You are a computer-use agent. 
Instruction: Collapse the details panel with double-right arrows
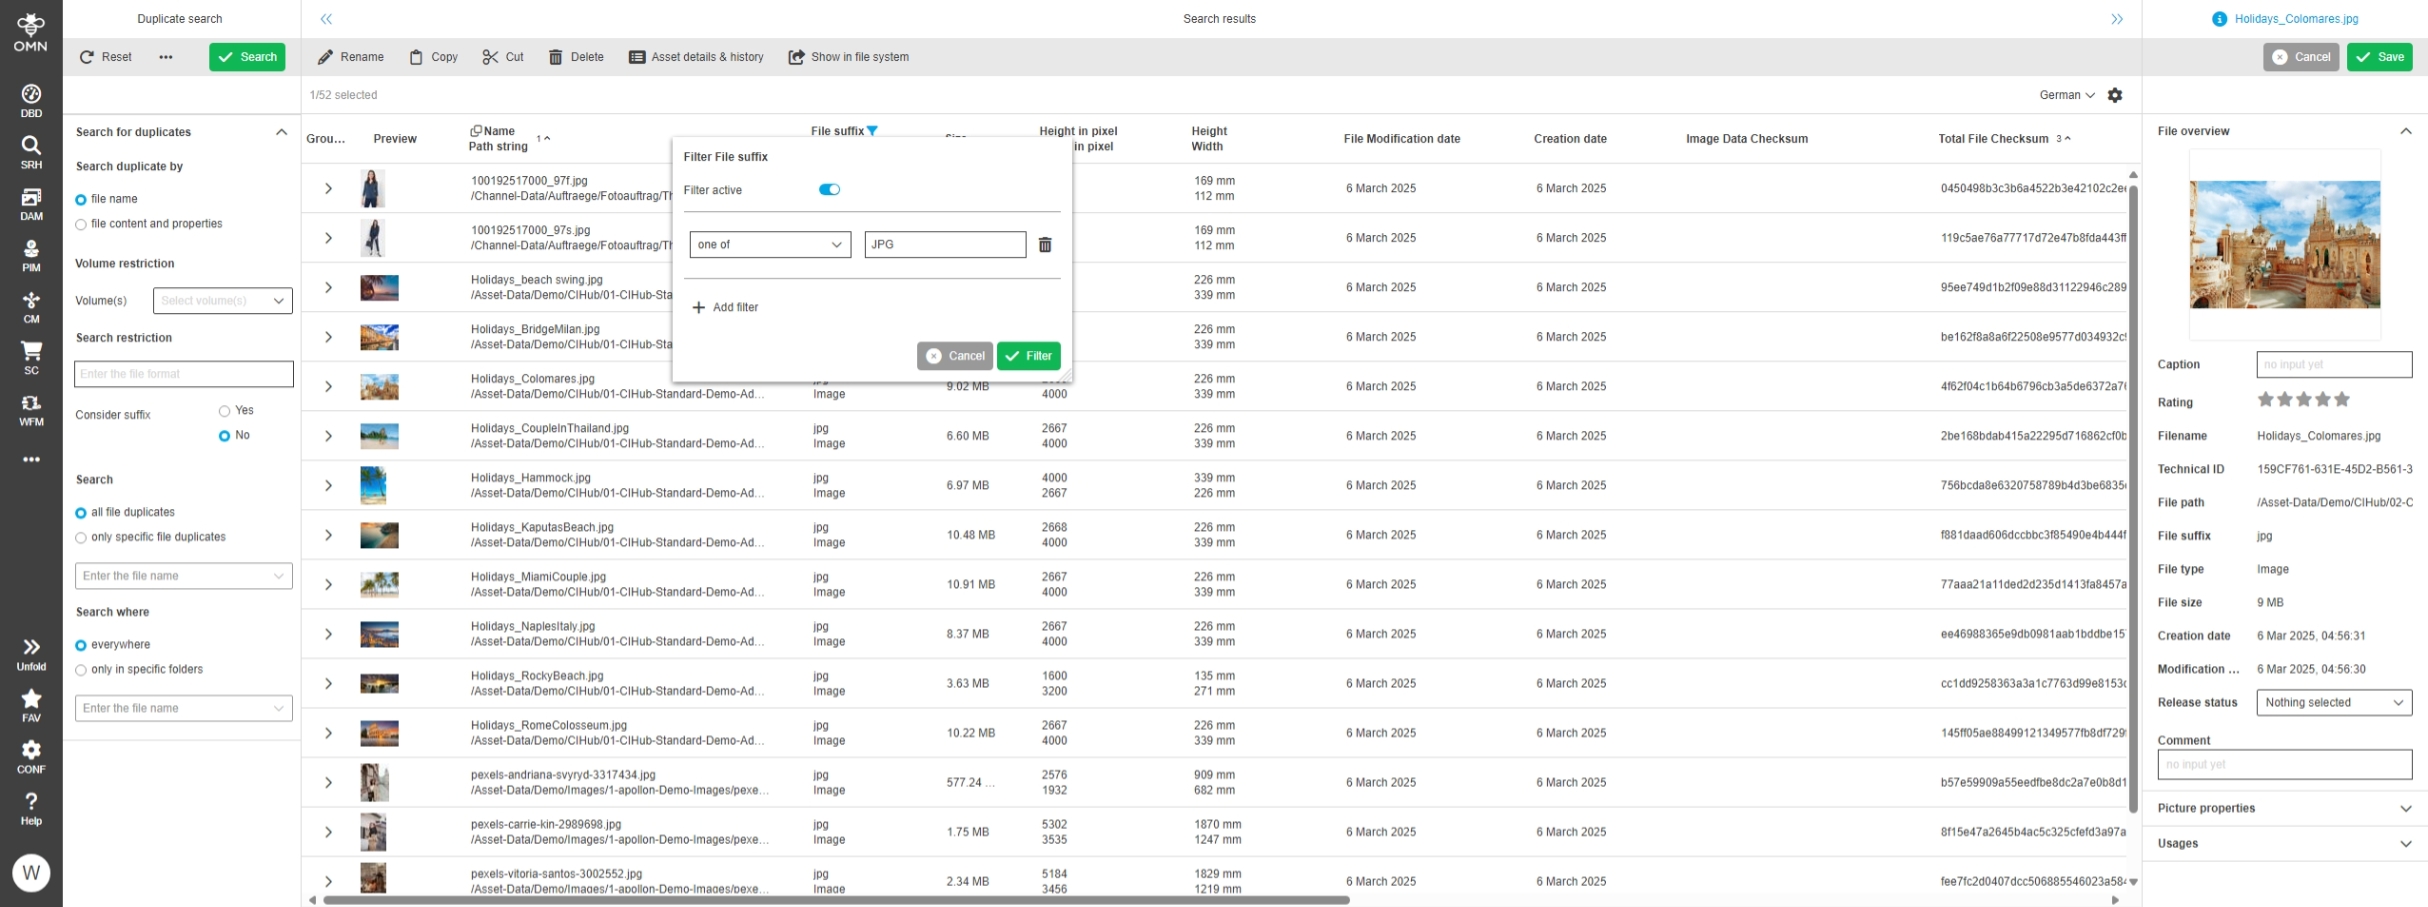tap(2117, 19)
